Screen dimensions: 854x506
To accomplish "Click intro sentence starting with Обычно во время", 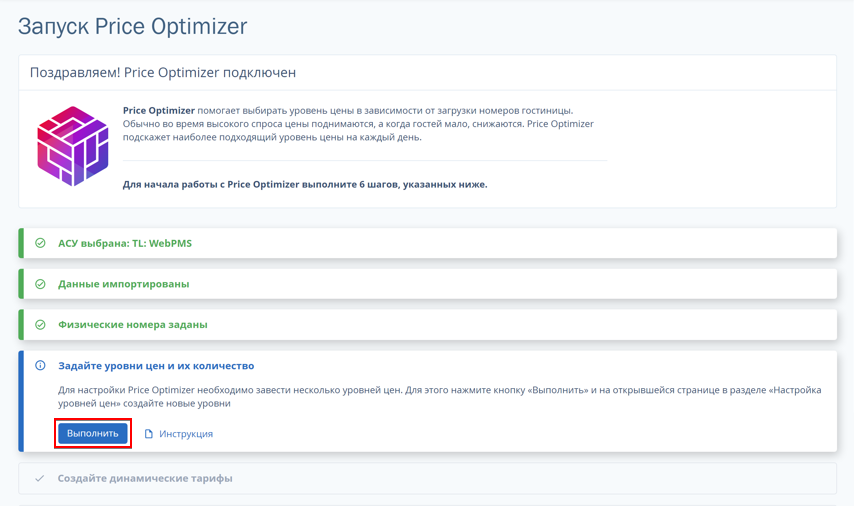I will 358,124.
